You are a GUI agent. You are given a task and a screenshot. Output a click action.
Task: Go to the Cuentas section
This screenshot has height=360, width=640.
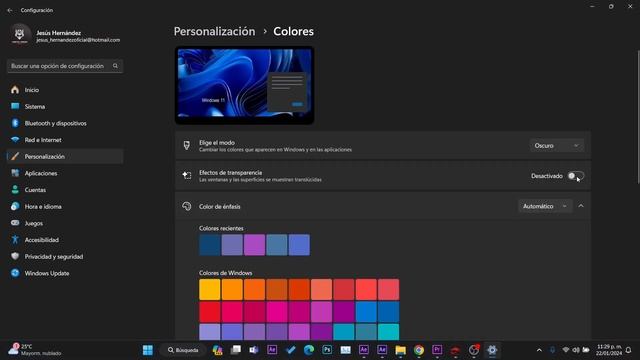coord(65,190)
